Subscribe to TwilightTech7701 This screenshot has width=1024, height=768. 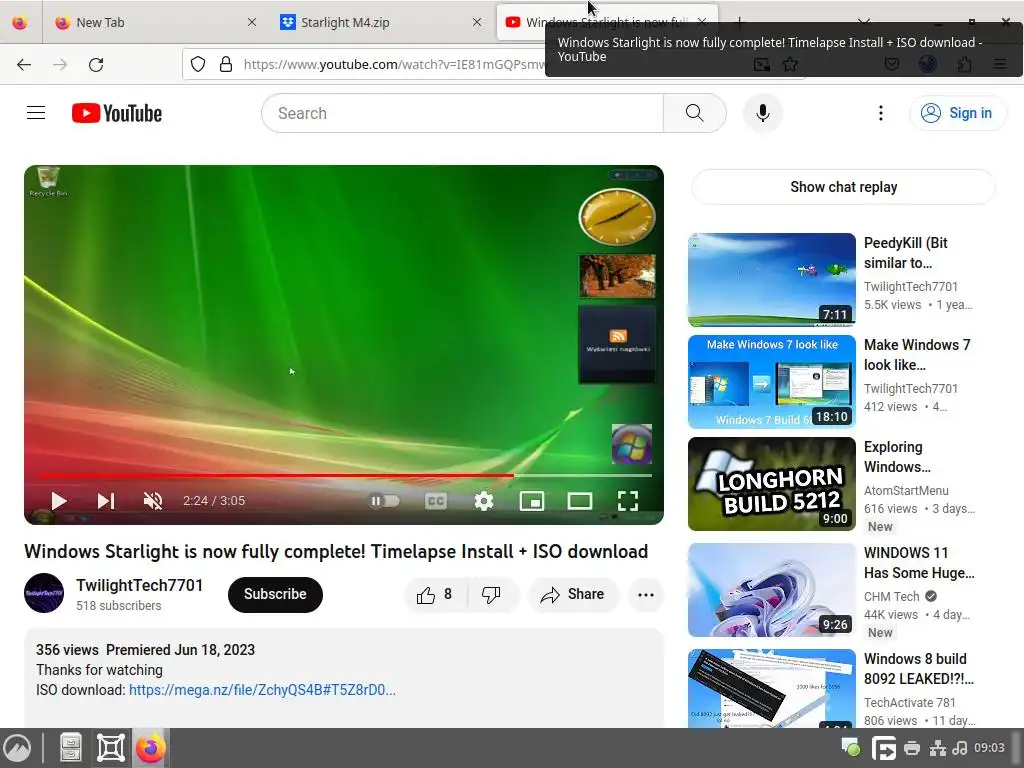click(x=275, y=594)
